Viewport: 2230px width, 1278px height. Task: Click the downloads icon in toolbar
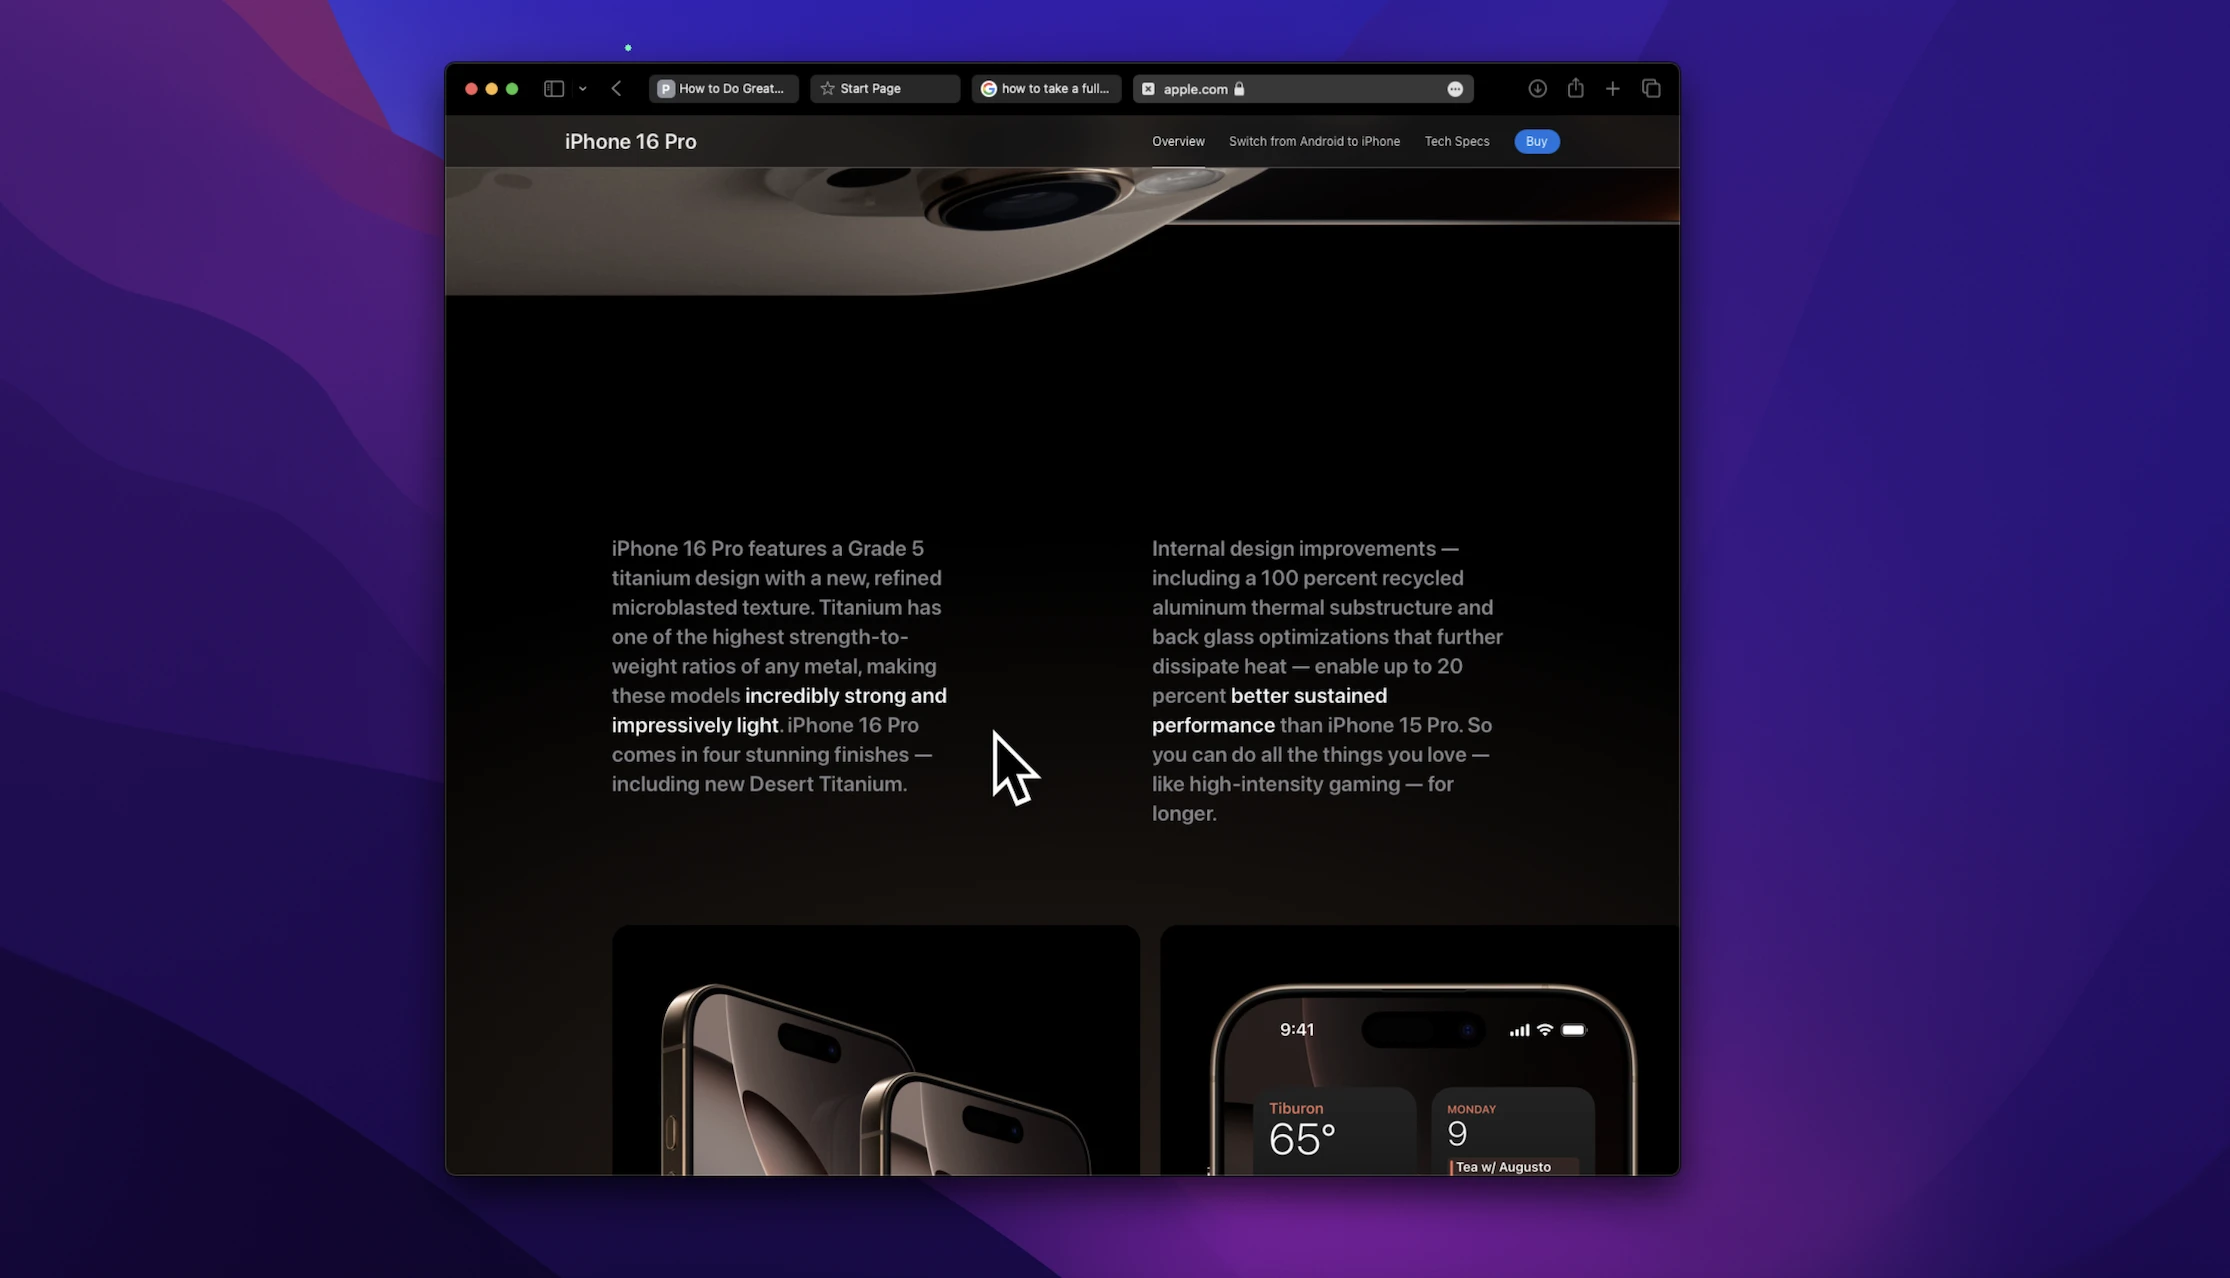[x=1538, y=87]
